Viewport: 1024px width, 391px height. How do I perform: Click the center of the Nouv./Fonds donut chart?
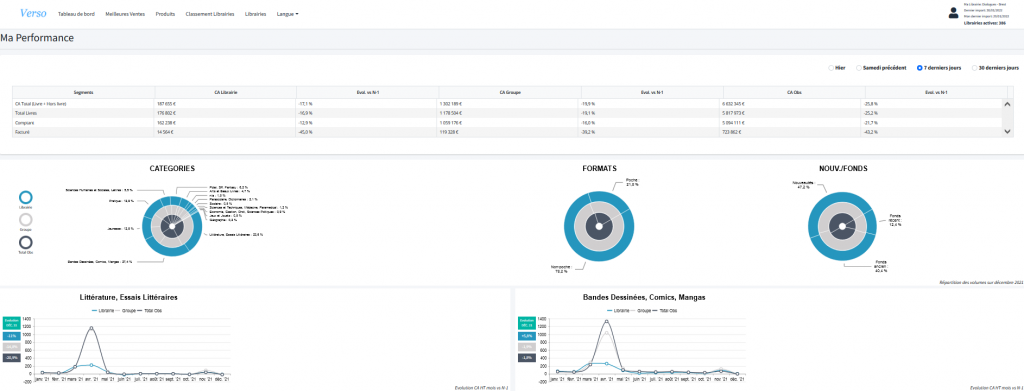click(x=842, y=226)
